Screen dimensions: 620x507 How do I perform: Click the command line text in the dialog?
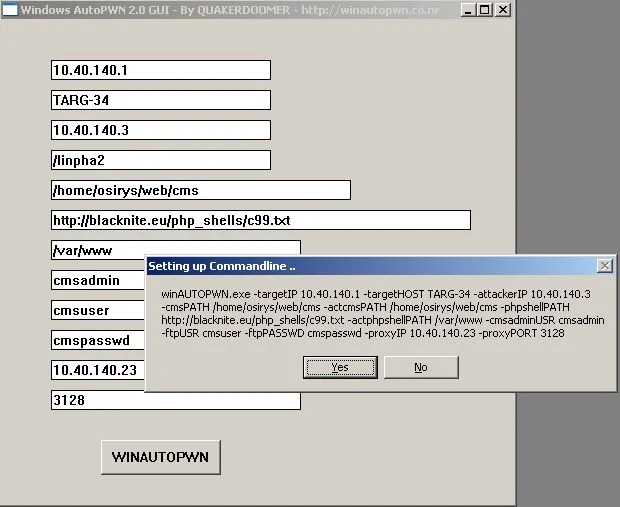tap(383, 314)
